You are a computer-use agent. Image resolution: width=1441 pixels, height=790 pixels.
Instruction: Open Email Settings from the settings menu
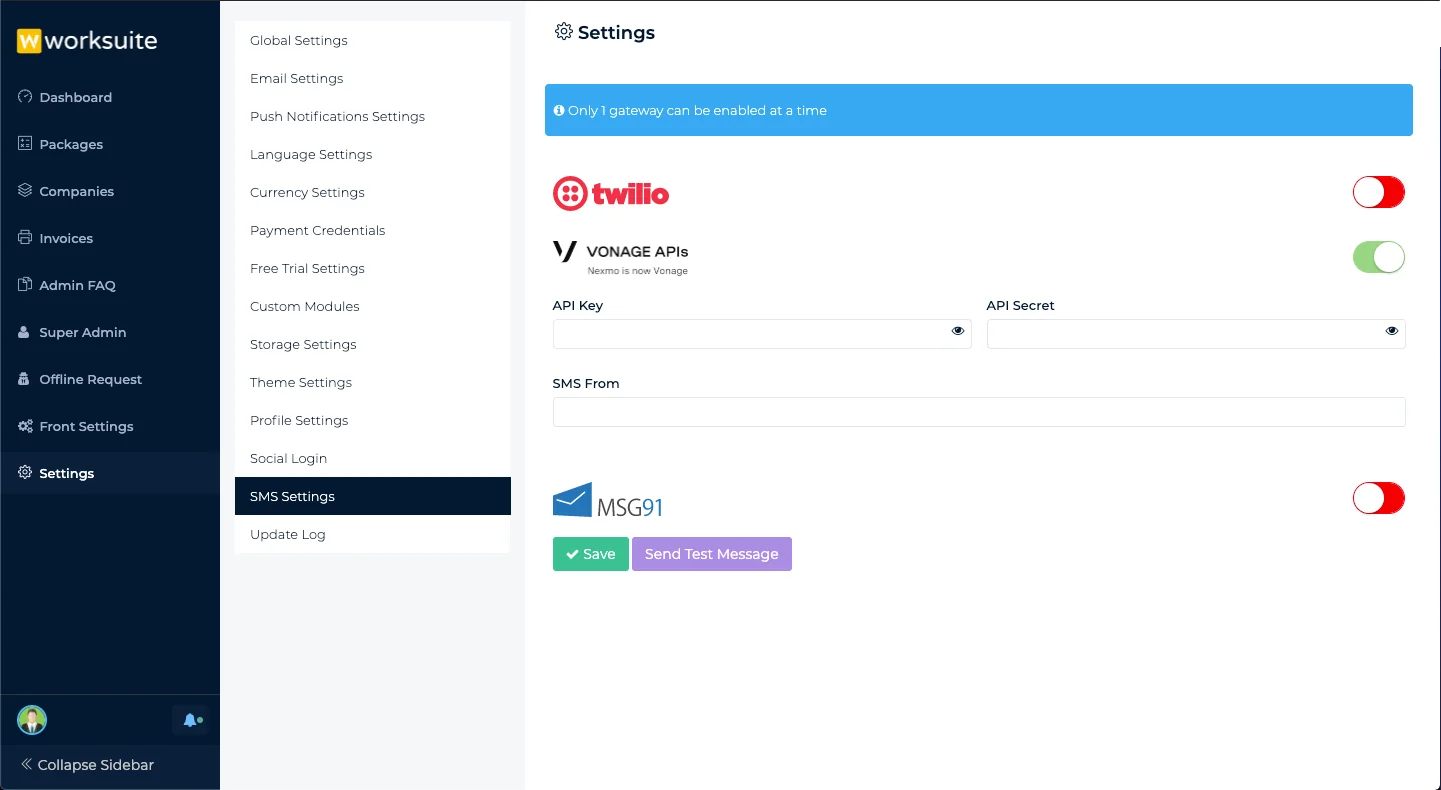coord(297,78)
